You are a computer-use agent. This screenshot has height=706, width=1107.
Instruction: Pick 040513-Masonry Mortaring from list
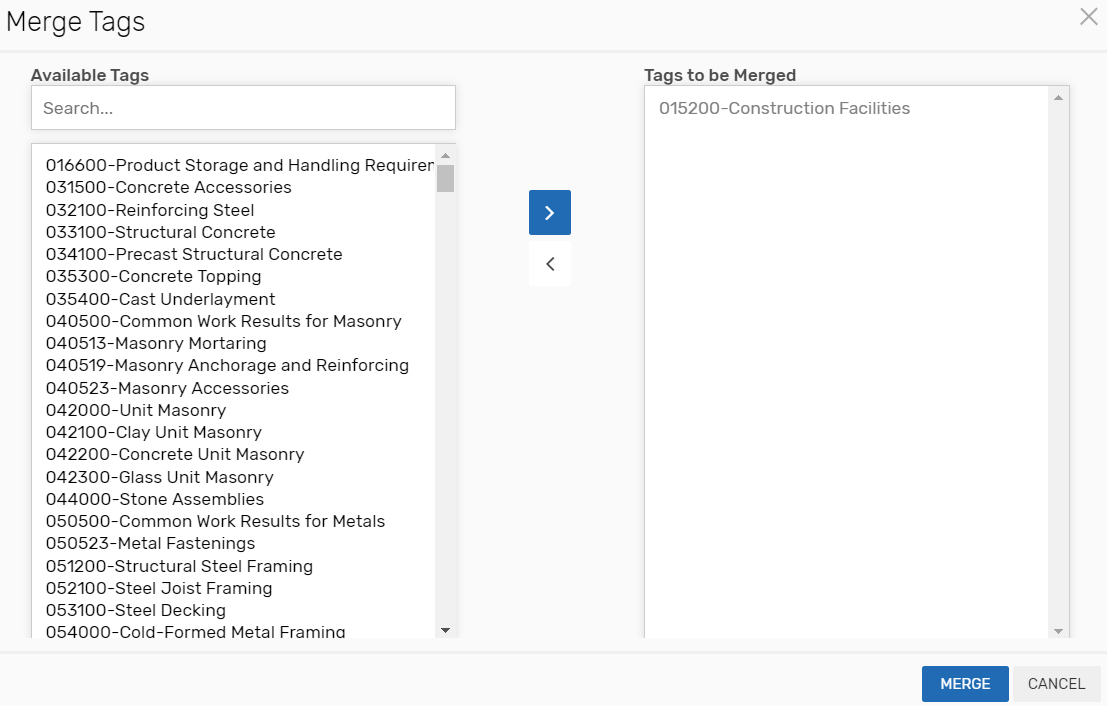click(x=156, y=343)
